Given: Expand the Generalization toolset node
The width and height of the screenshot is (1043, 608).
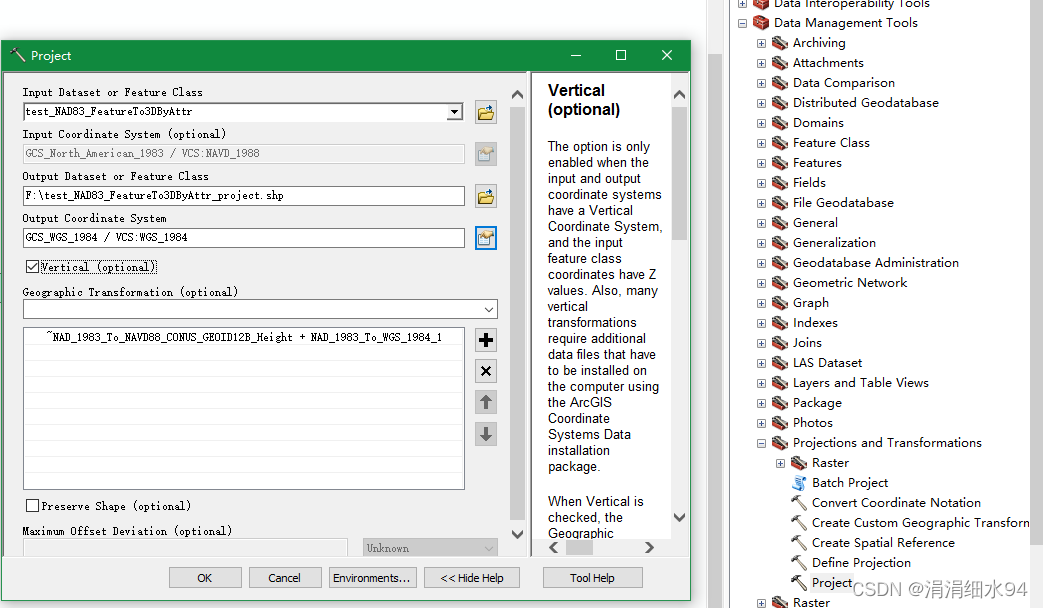Looking at the screenshot, I should click(x=762, y=243).
